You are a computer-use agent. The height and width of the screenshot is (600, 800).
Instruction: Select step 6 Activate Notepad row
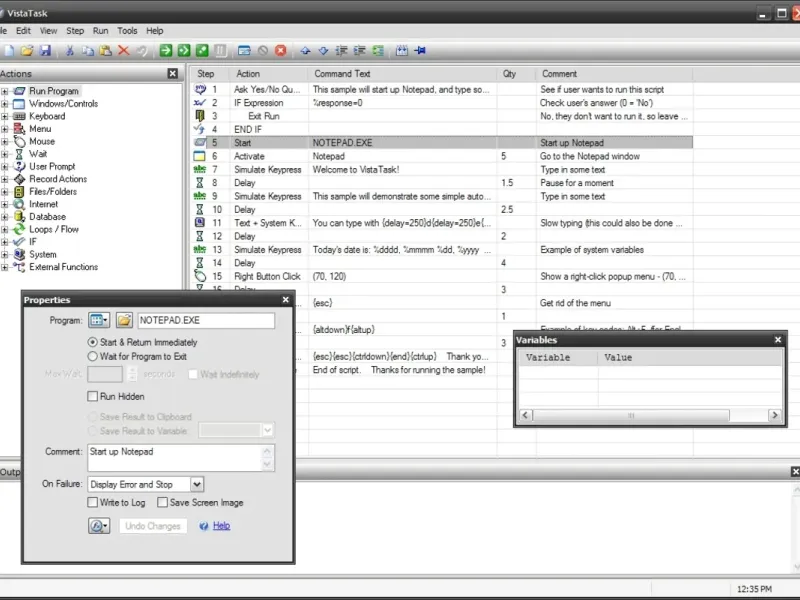point(442,156)
